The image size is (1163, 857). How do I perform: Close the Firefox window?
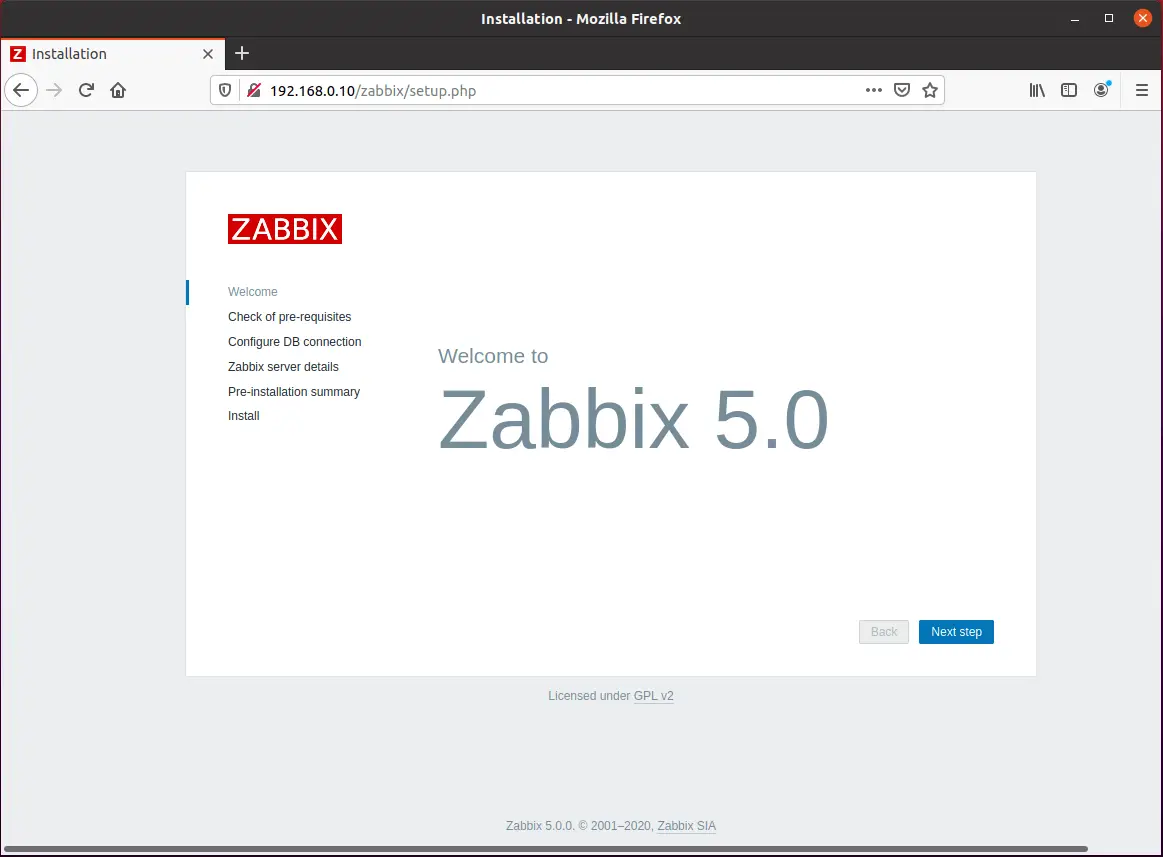pos(1143,19)
